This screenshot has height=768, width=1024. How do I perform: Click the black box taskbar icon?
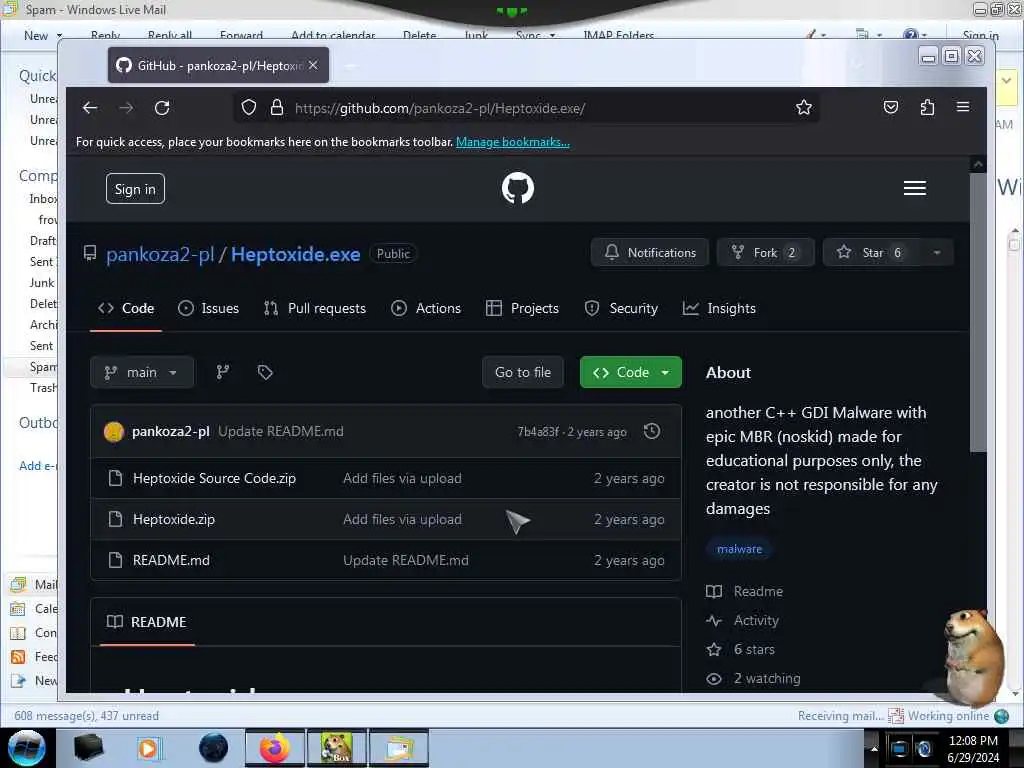point(88,748)
